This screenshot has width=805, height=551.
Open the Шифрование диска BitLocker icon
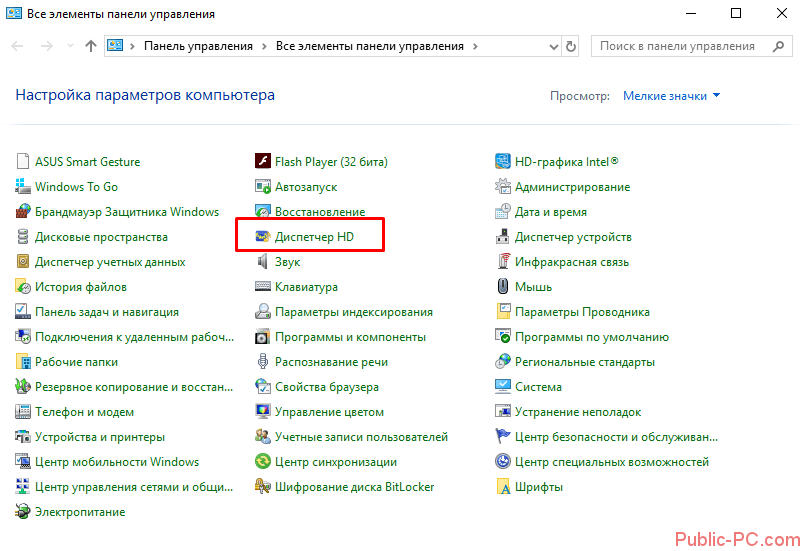click(x=263, y=487)
